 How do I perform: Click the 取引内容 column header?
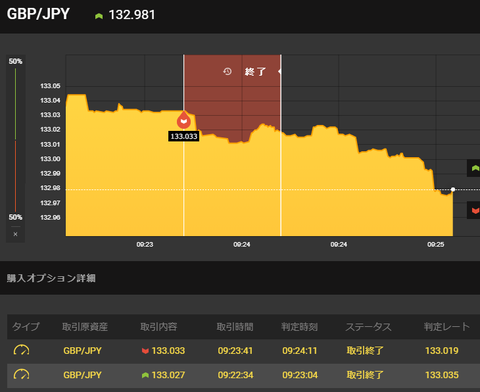[159, 327]
